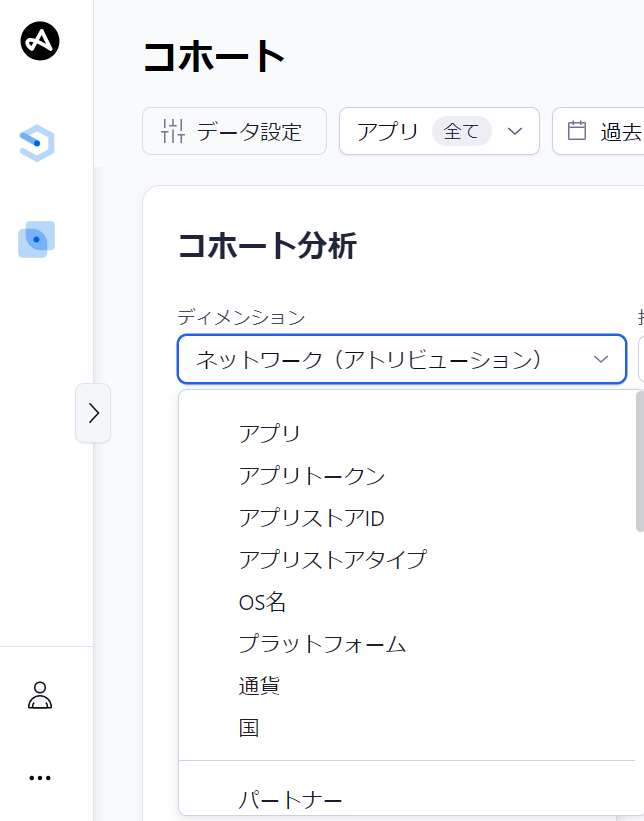The image size is (644, 821).
Task: Select アプリトークン option
Action: click(x=311, y=475)
